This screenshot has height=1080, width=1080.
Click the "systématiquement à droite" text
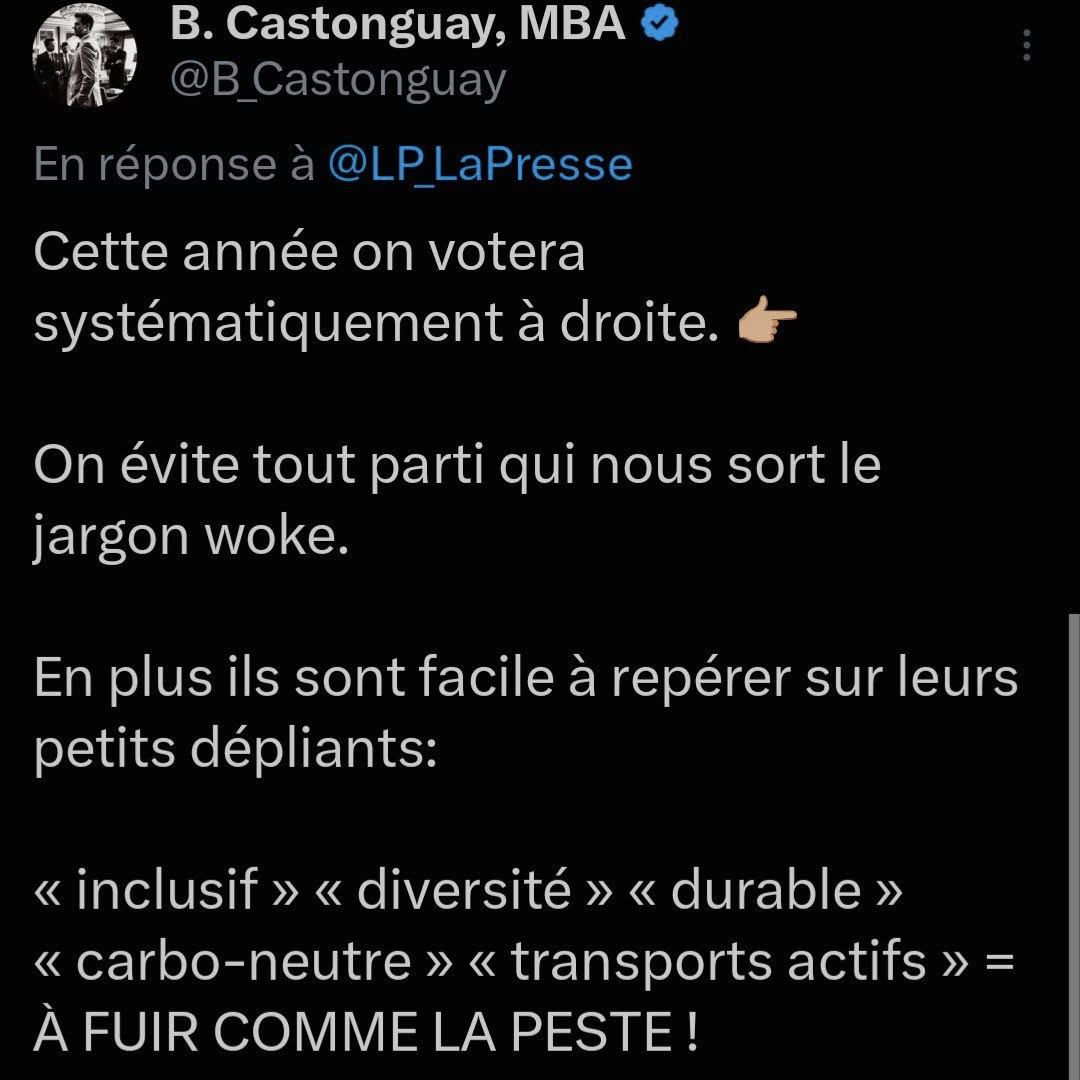[375, 324]
